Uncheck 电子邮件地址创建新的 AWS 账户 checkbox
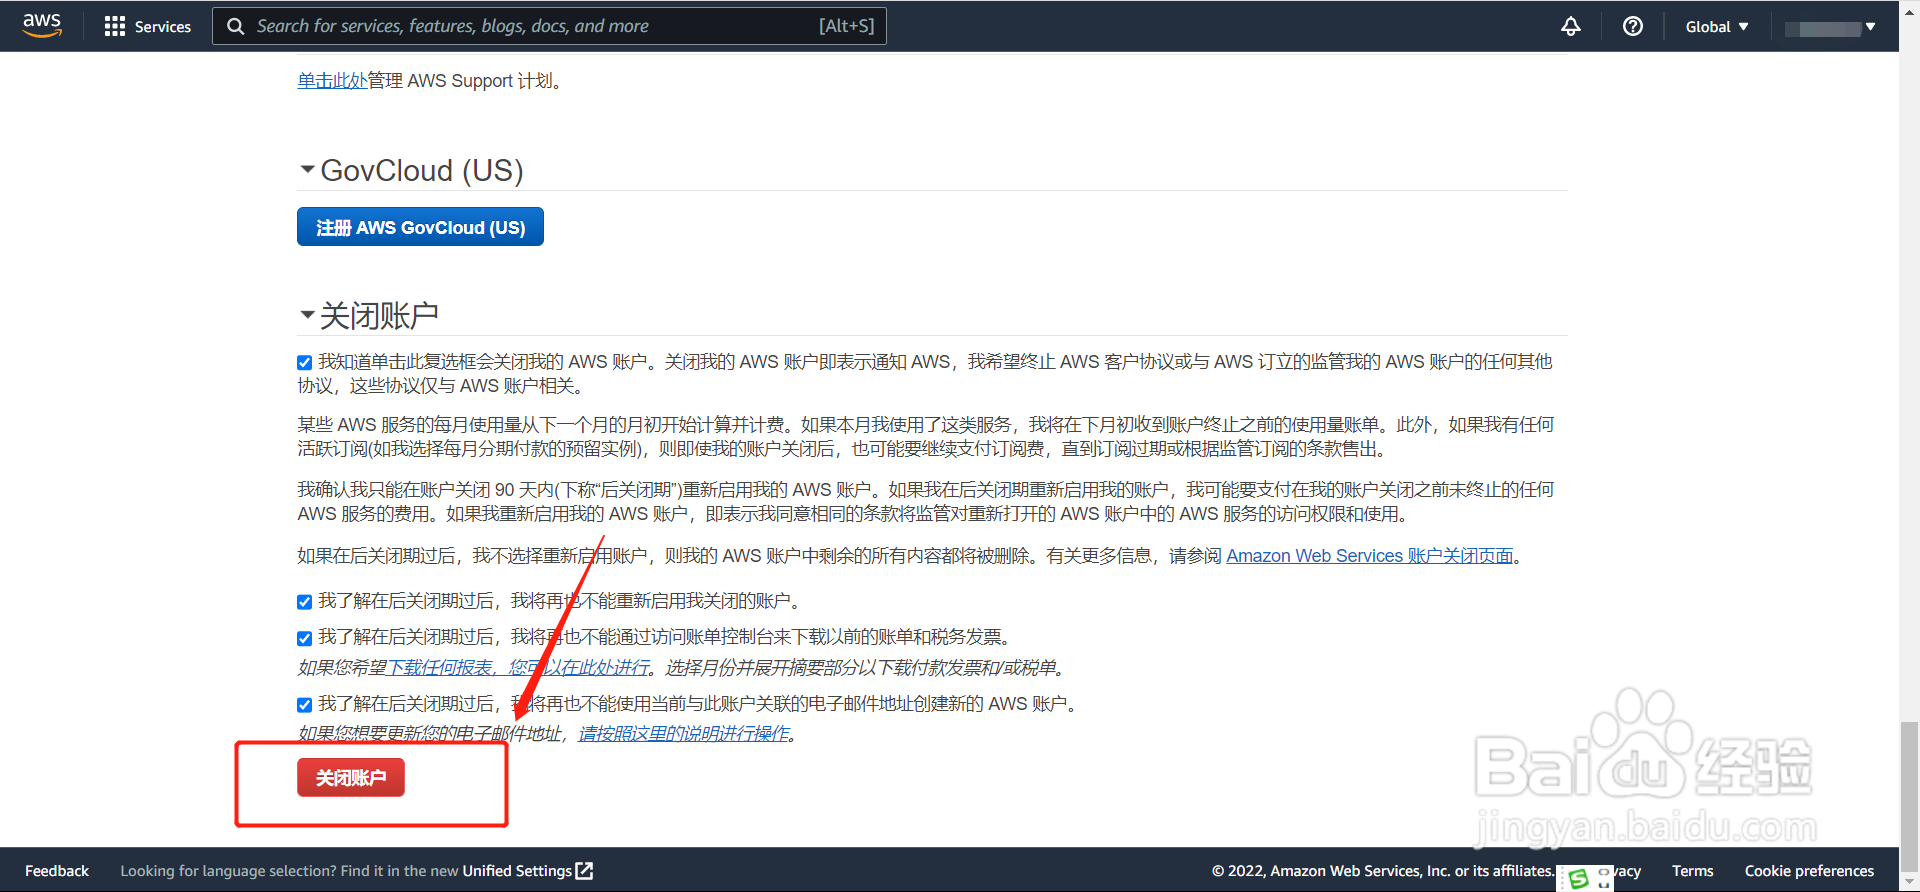Viewport: 1920px width, 892px height. 305,704
